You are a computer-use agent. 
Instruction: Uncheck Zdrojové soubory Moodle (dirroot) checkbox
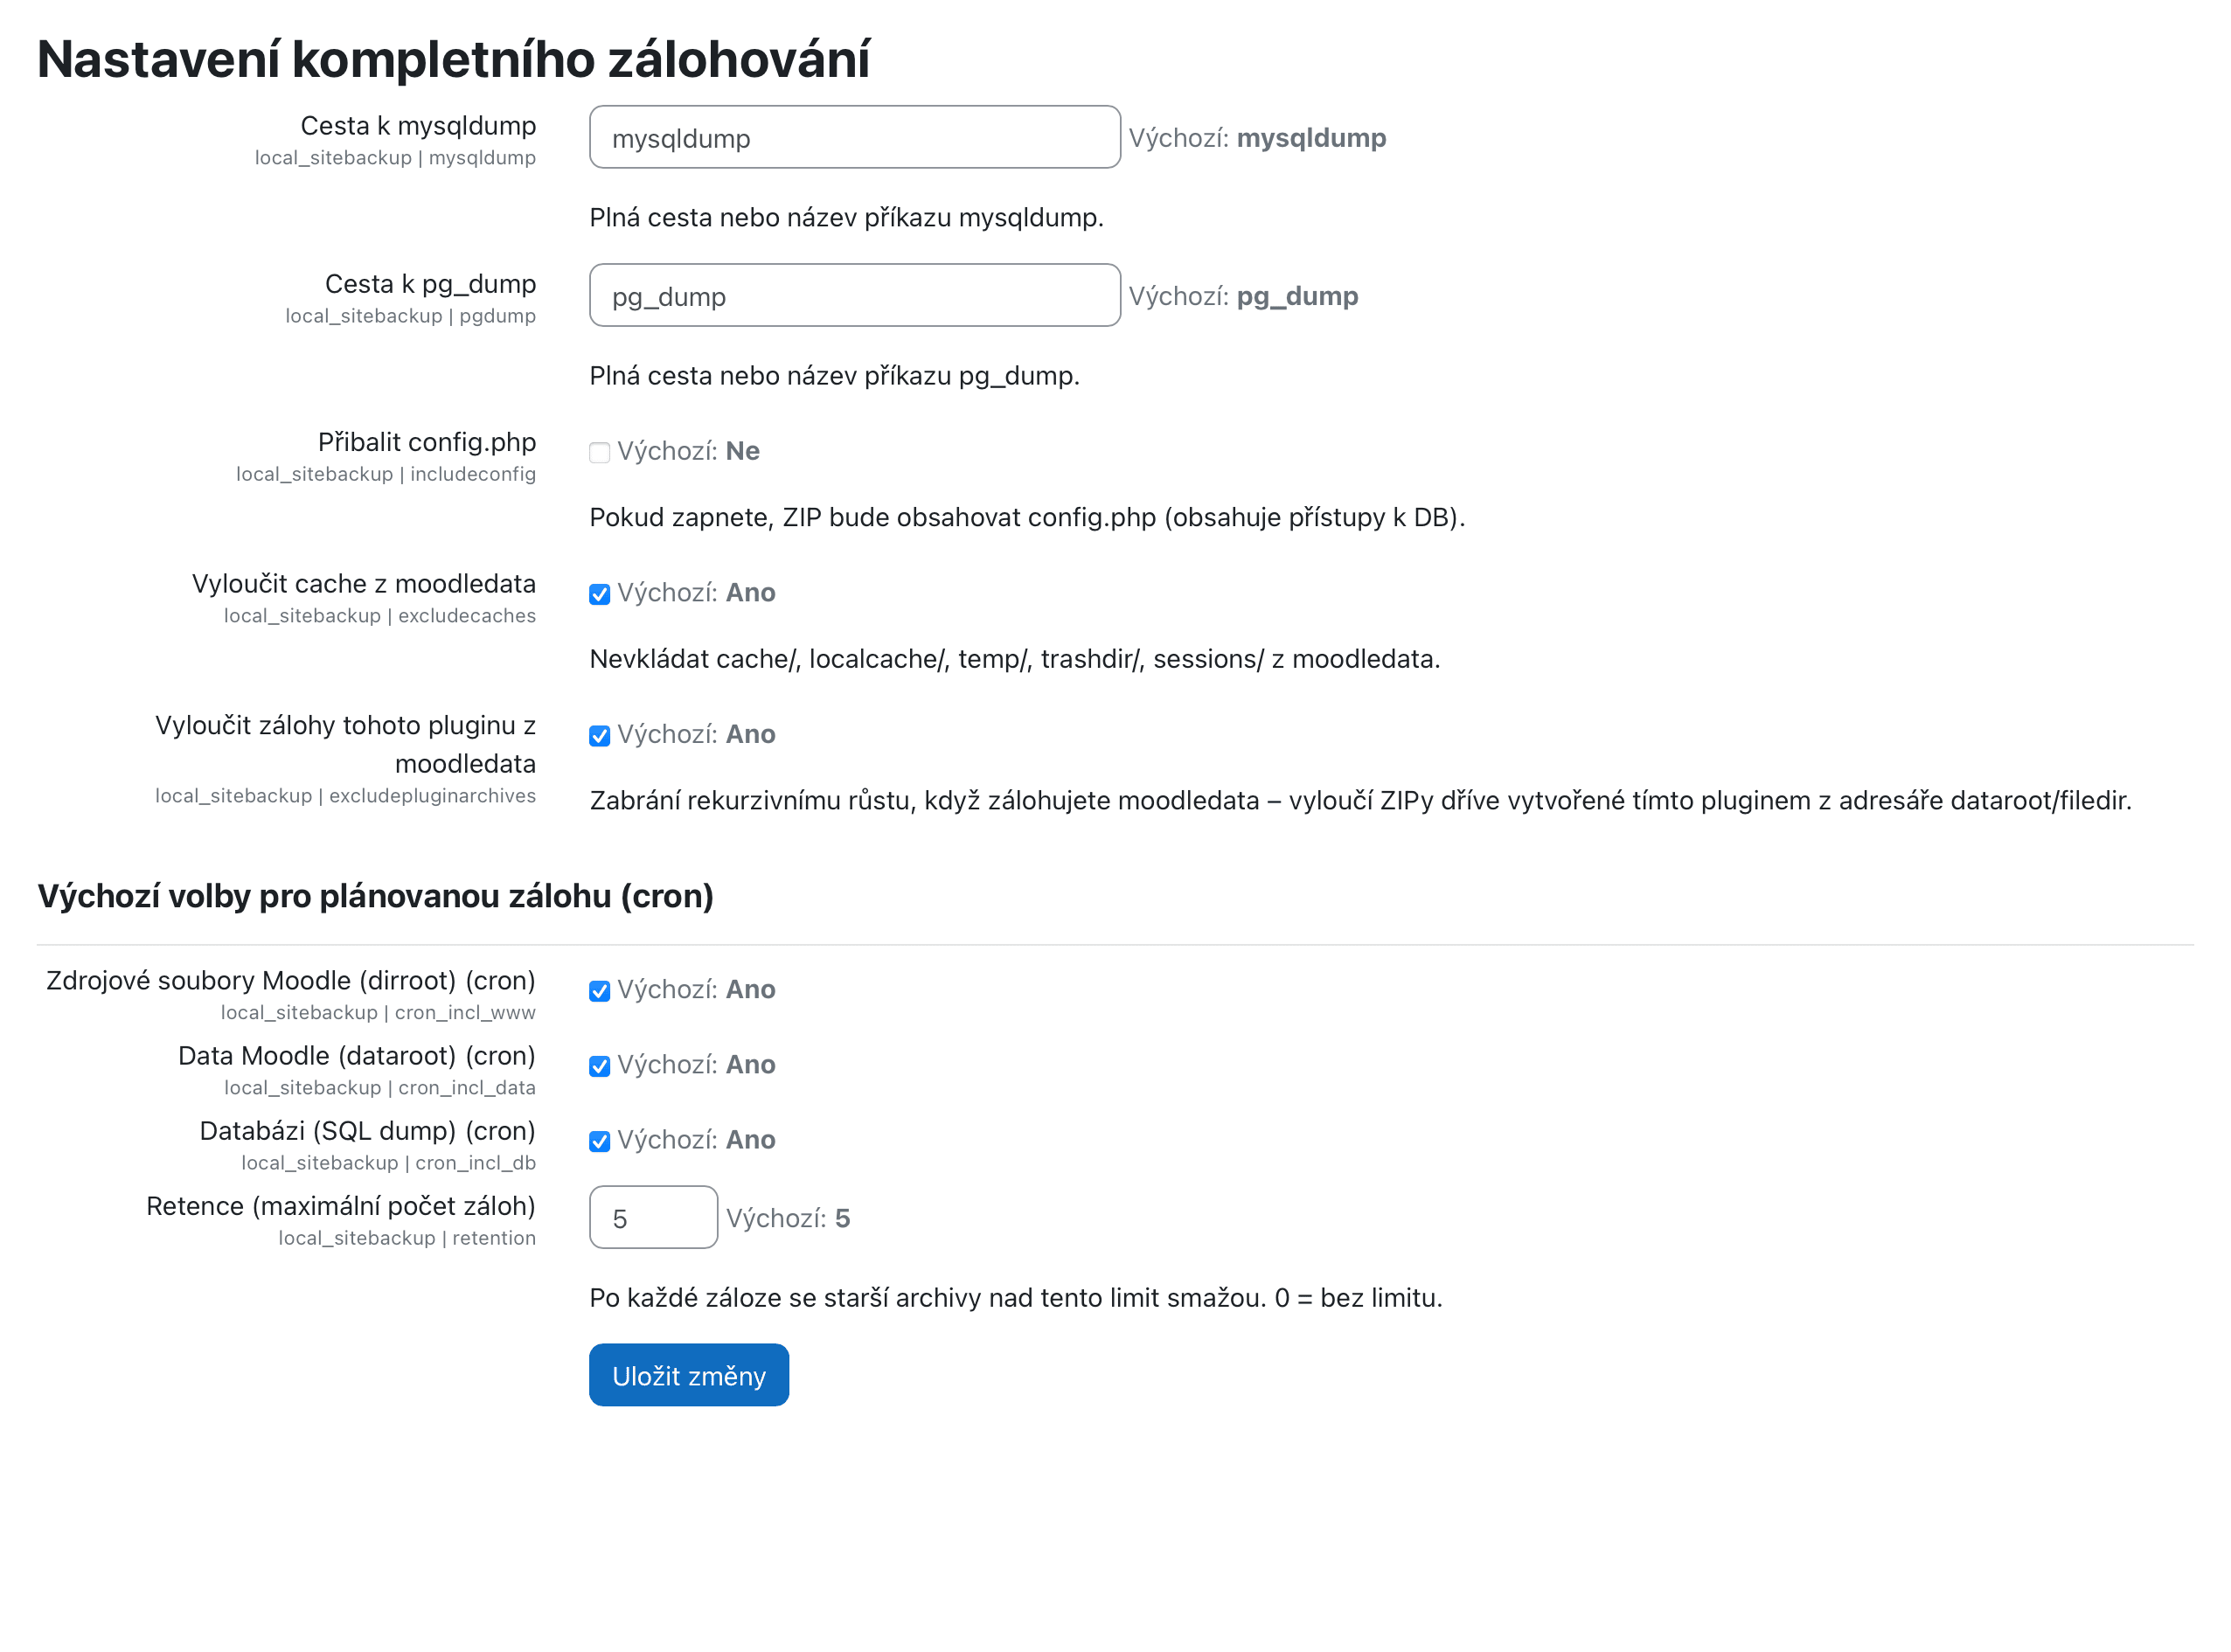(599, 991)
